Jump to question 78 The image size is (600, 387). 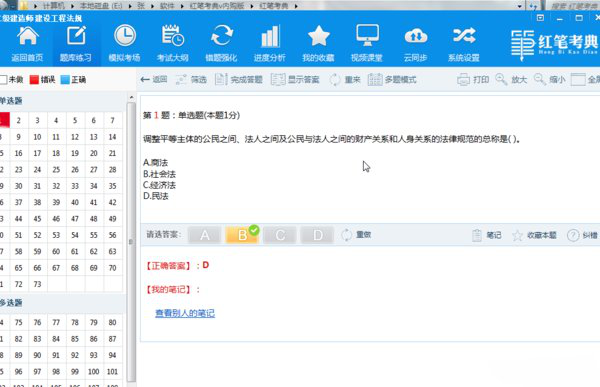click(x=75, y=322)
